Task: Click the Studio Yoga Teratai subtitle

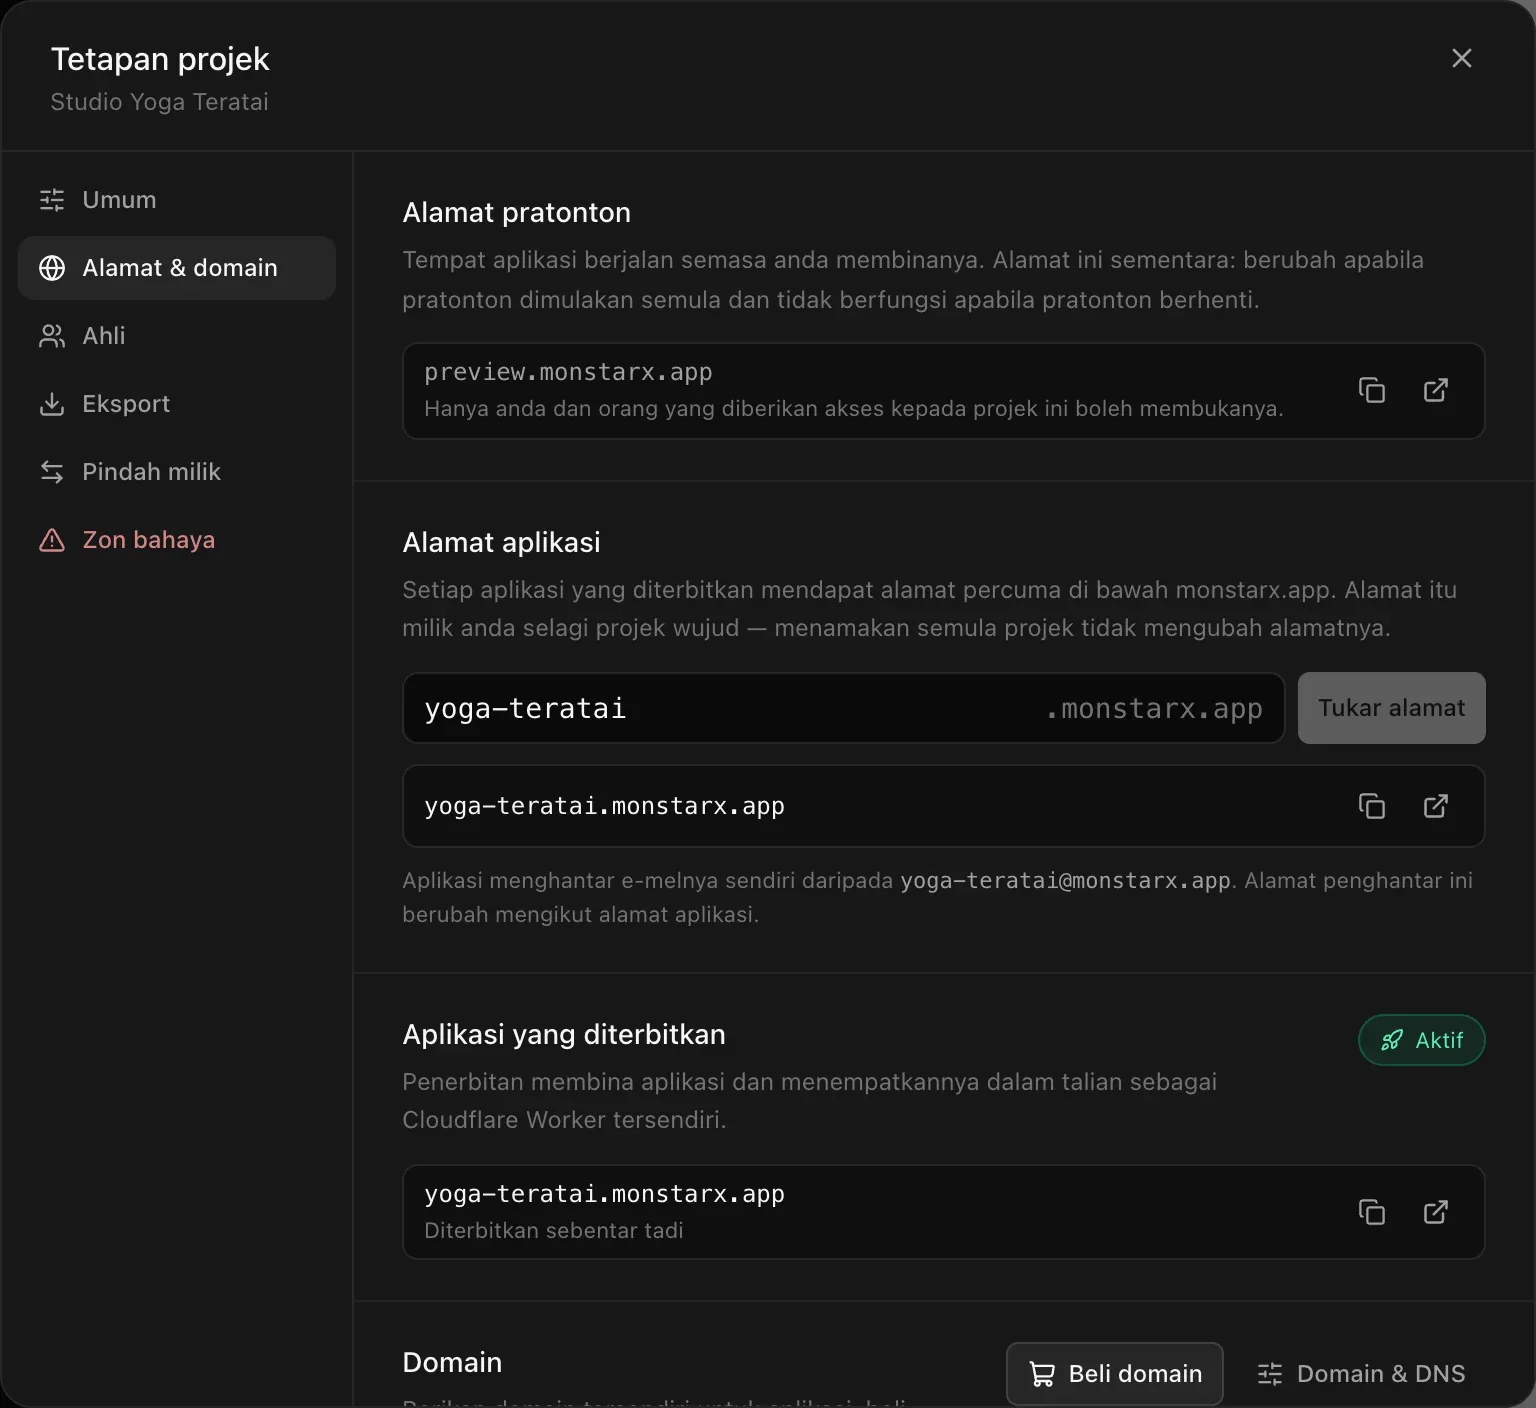Action: pos(159,102)
